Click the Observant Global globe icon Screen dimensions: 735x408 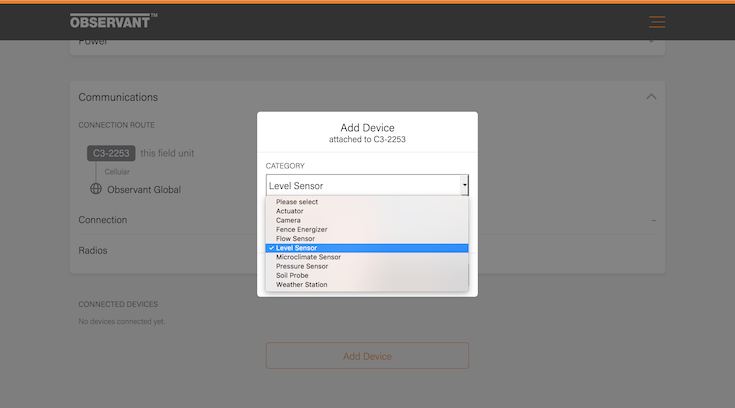coord(96,189)
